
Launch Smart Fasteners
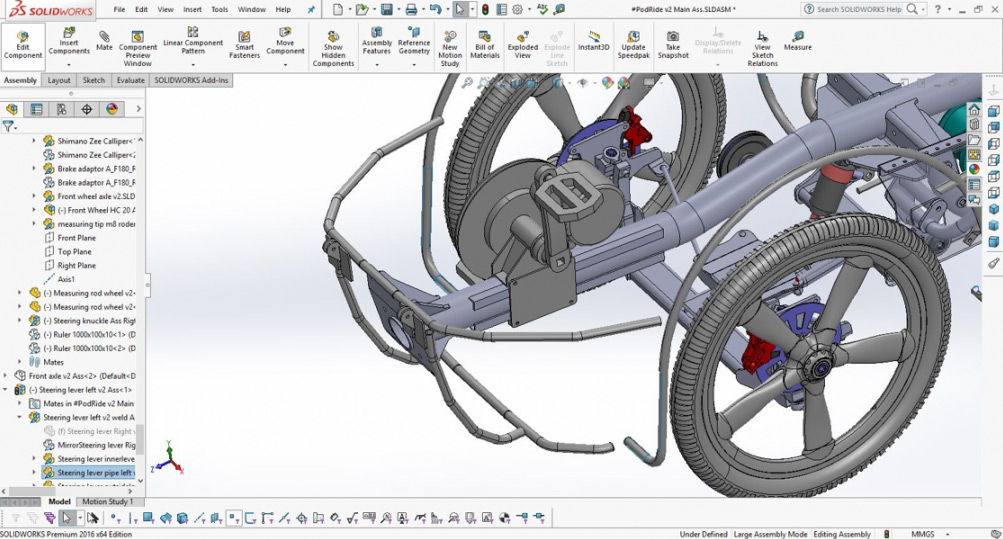point(244,45)
